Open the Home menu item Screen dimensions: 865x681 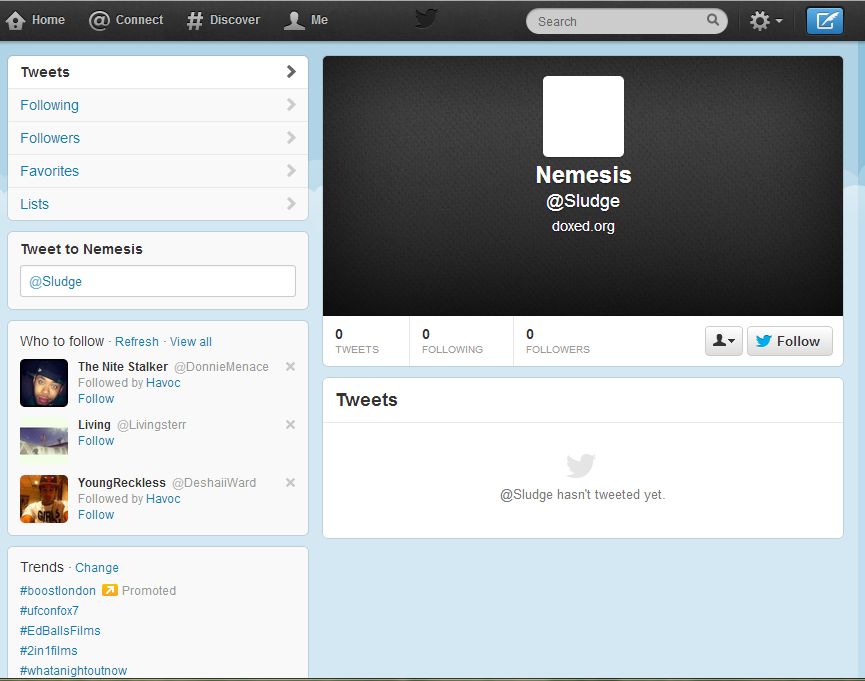click(36, 20)
